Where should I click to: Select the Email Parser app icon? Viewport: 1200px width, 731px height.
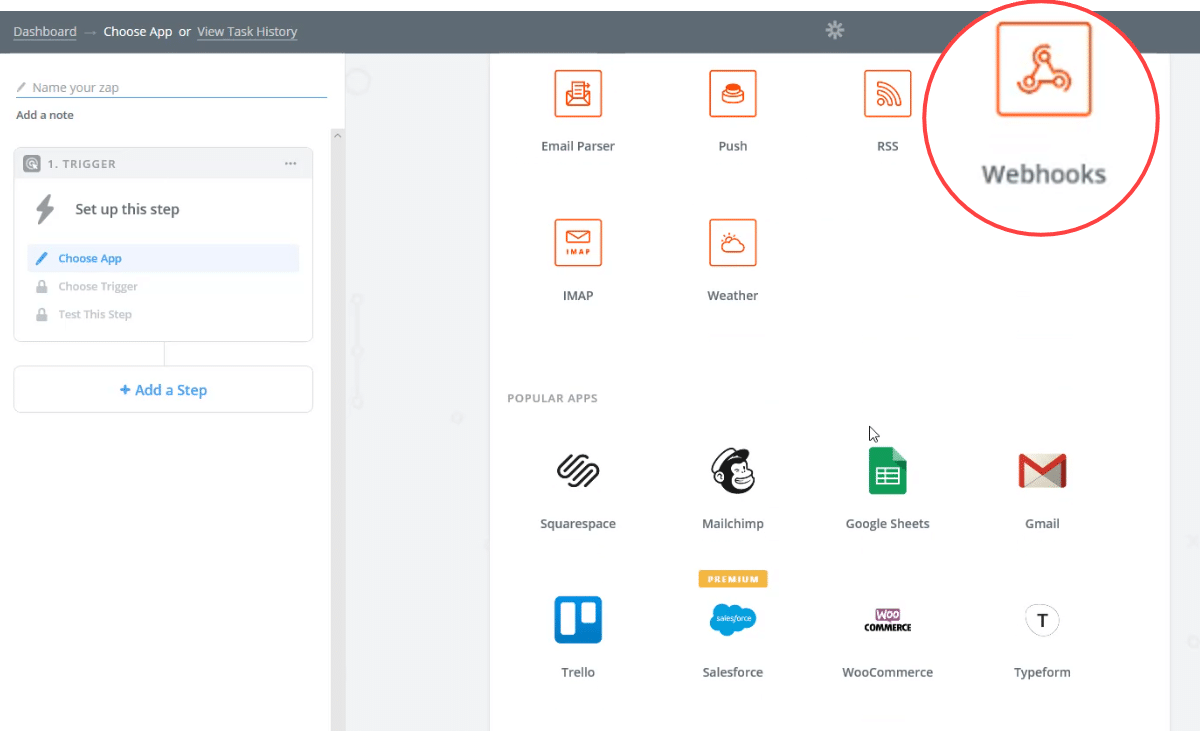[578, 93]
